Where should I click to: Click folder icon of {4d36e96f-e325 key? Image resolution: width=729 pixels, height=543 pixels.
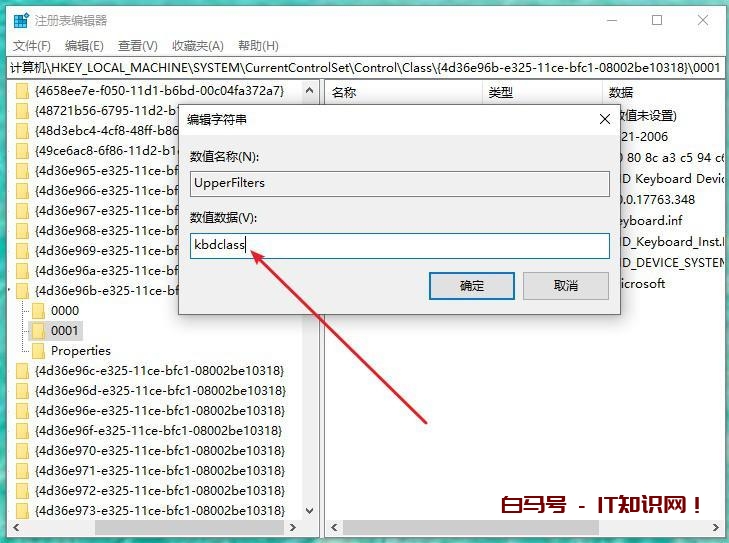22,430
